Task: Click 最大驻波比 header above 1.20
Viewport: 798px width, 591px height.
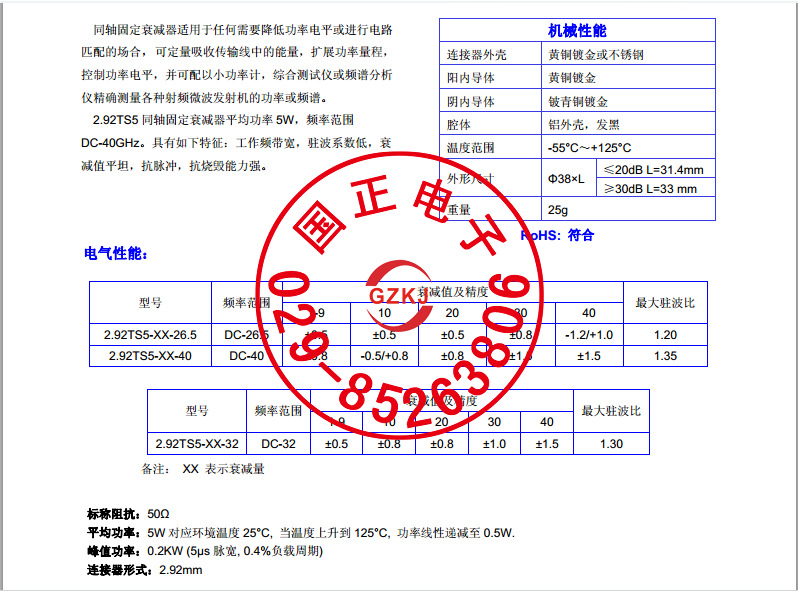Action: click(665, 303)
